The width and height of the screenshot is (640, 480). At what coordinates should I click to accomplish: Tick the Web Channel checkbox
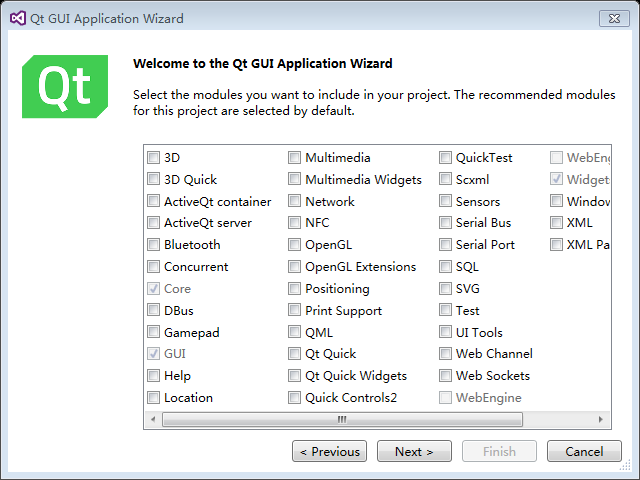pos(445,354)
